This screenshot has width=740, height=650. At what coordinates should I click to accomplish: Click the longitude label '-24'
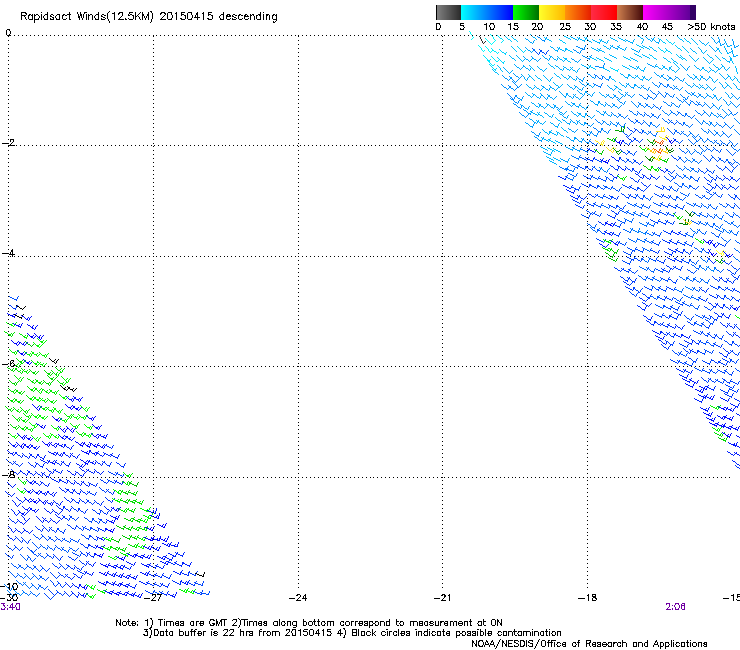tap(298, 598)
